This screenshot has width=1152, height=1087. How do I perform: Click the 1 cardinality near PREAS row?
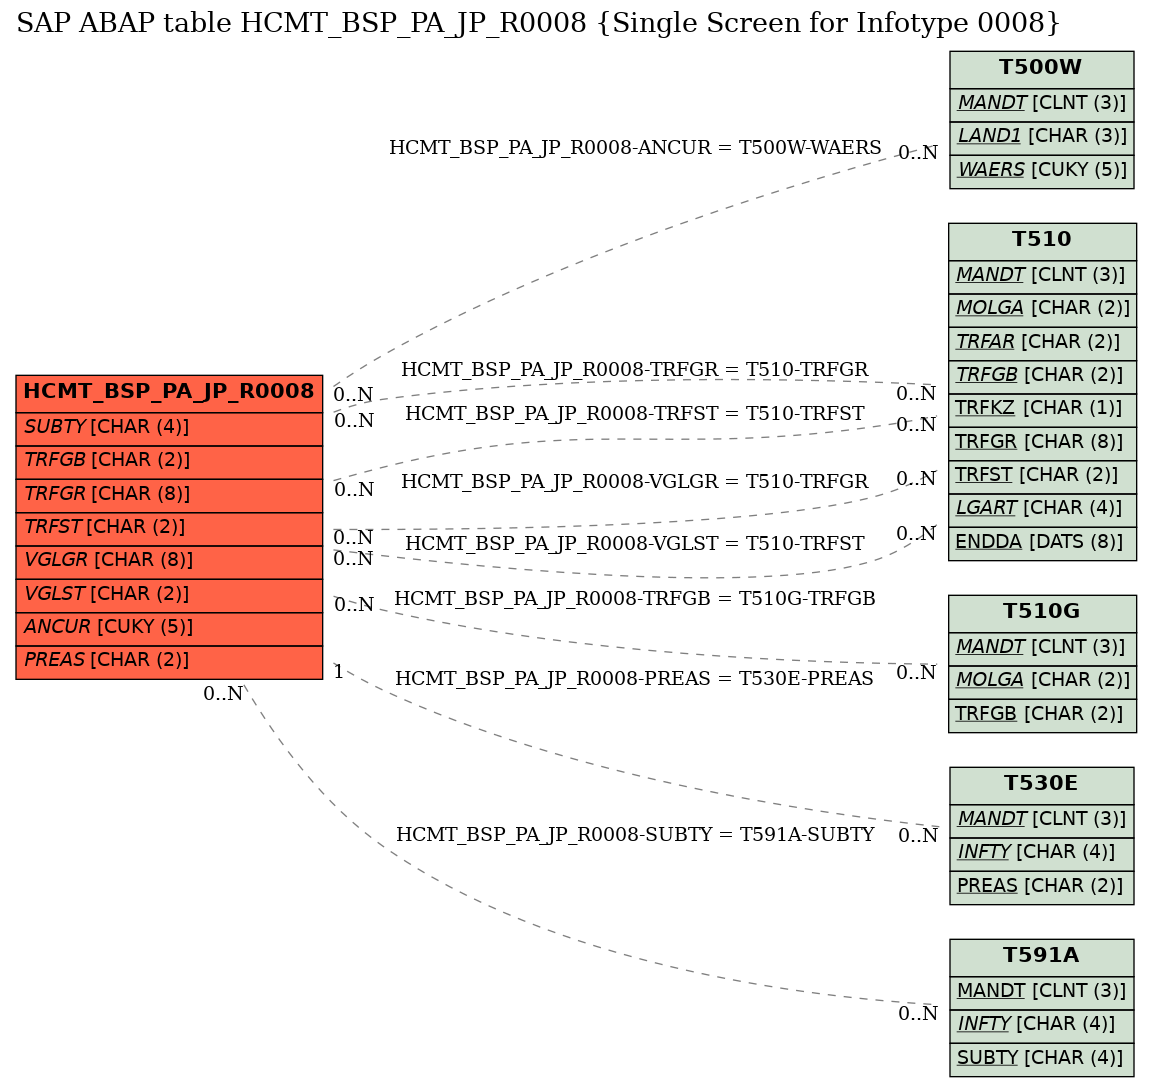(x=339, y=671)
